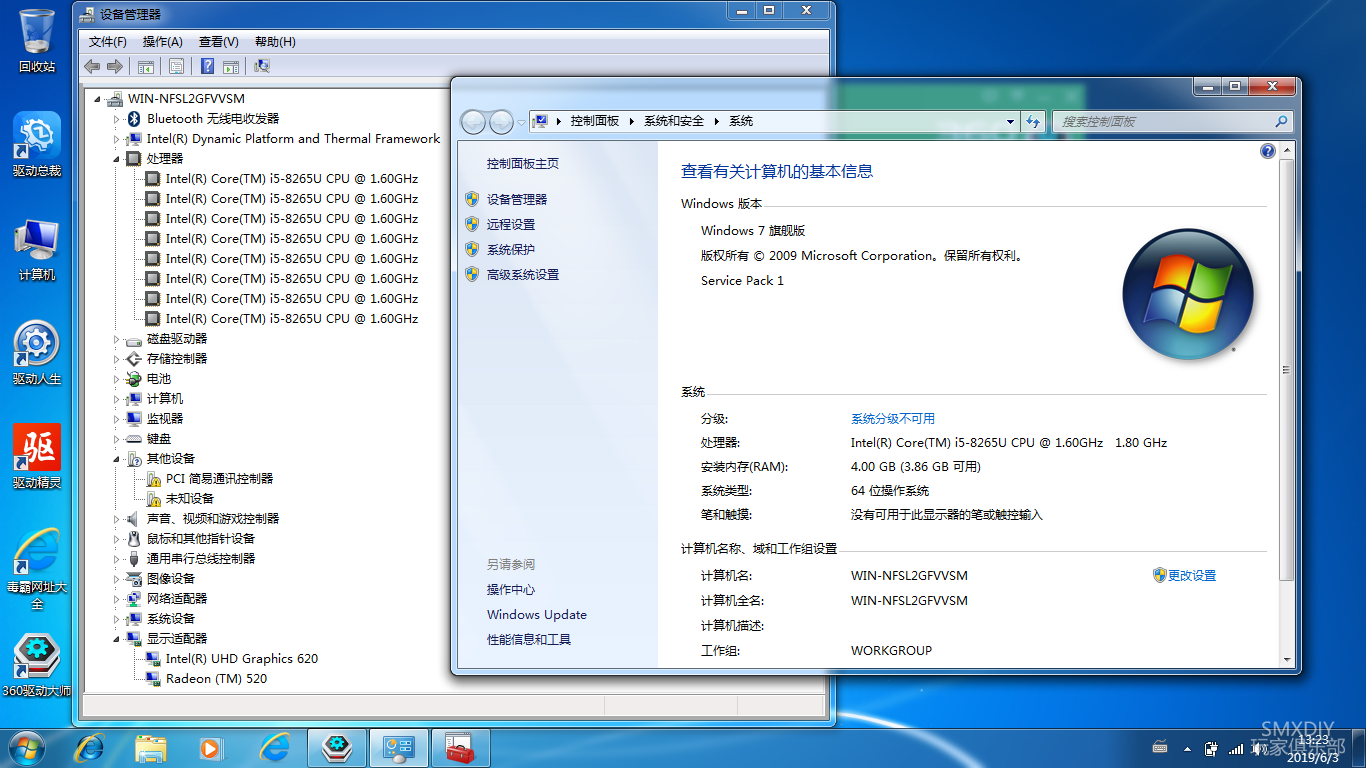Click the 更改设置 link
Image resolution: width=1366 pixels, height=768 pixels.
pos(1192,575)
